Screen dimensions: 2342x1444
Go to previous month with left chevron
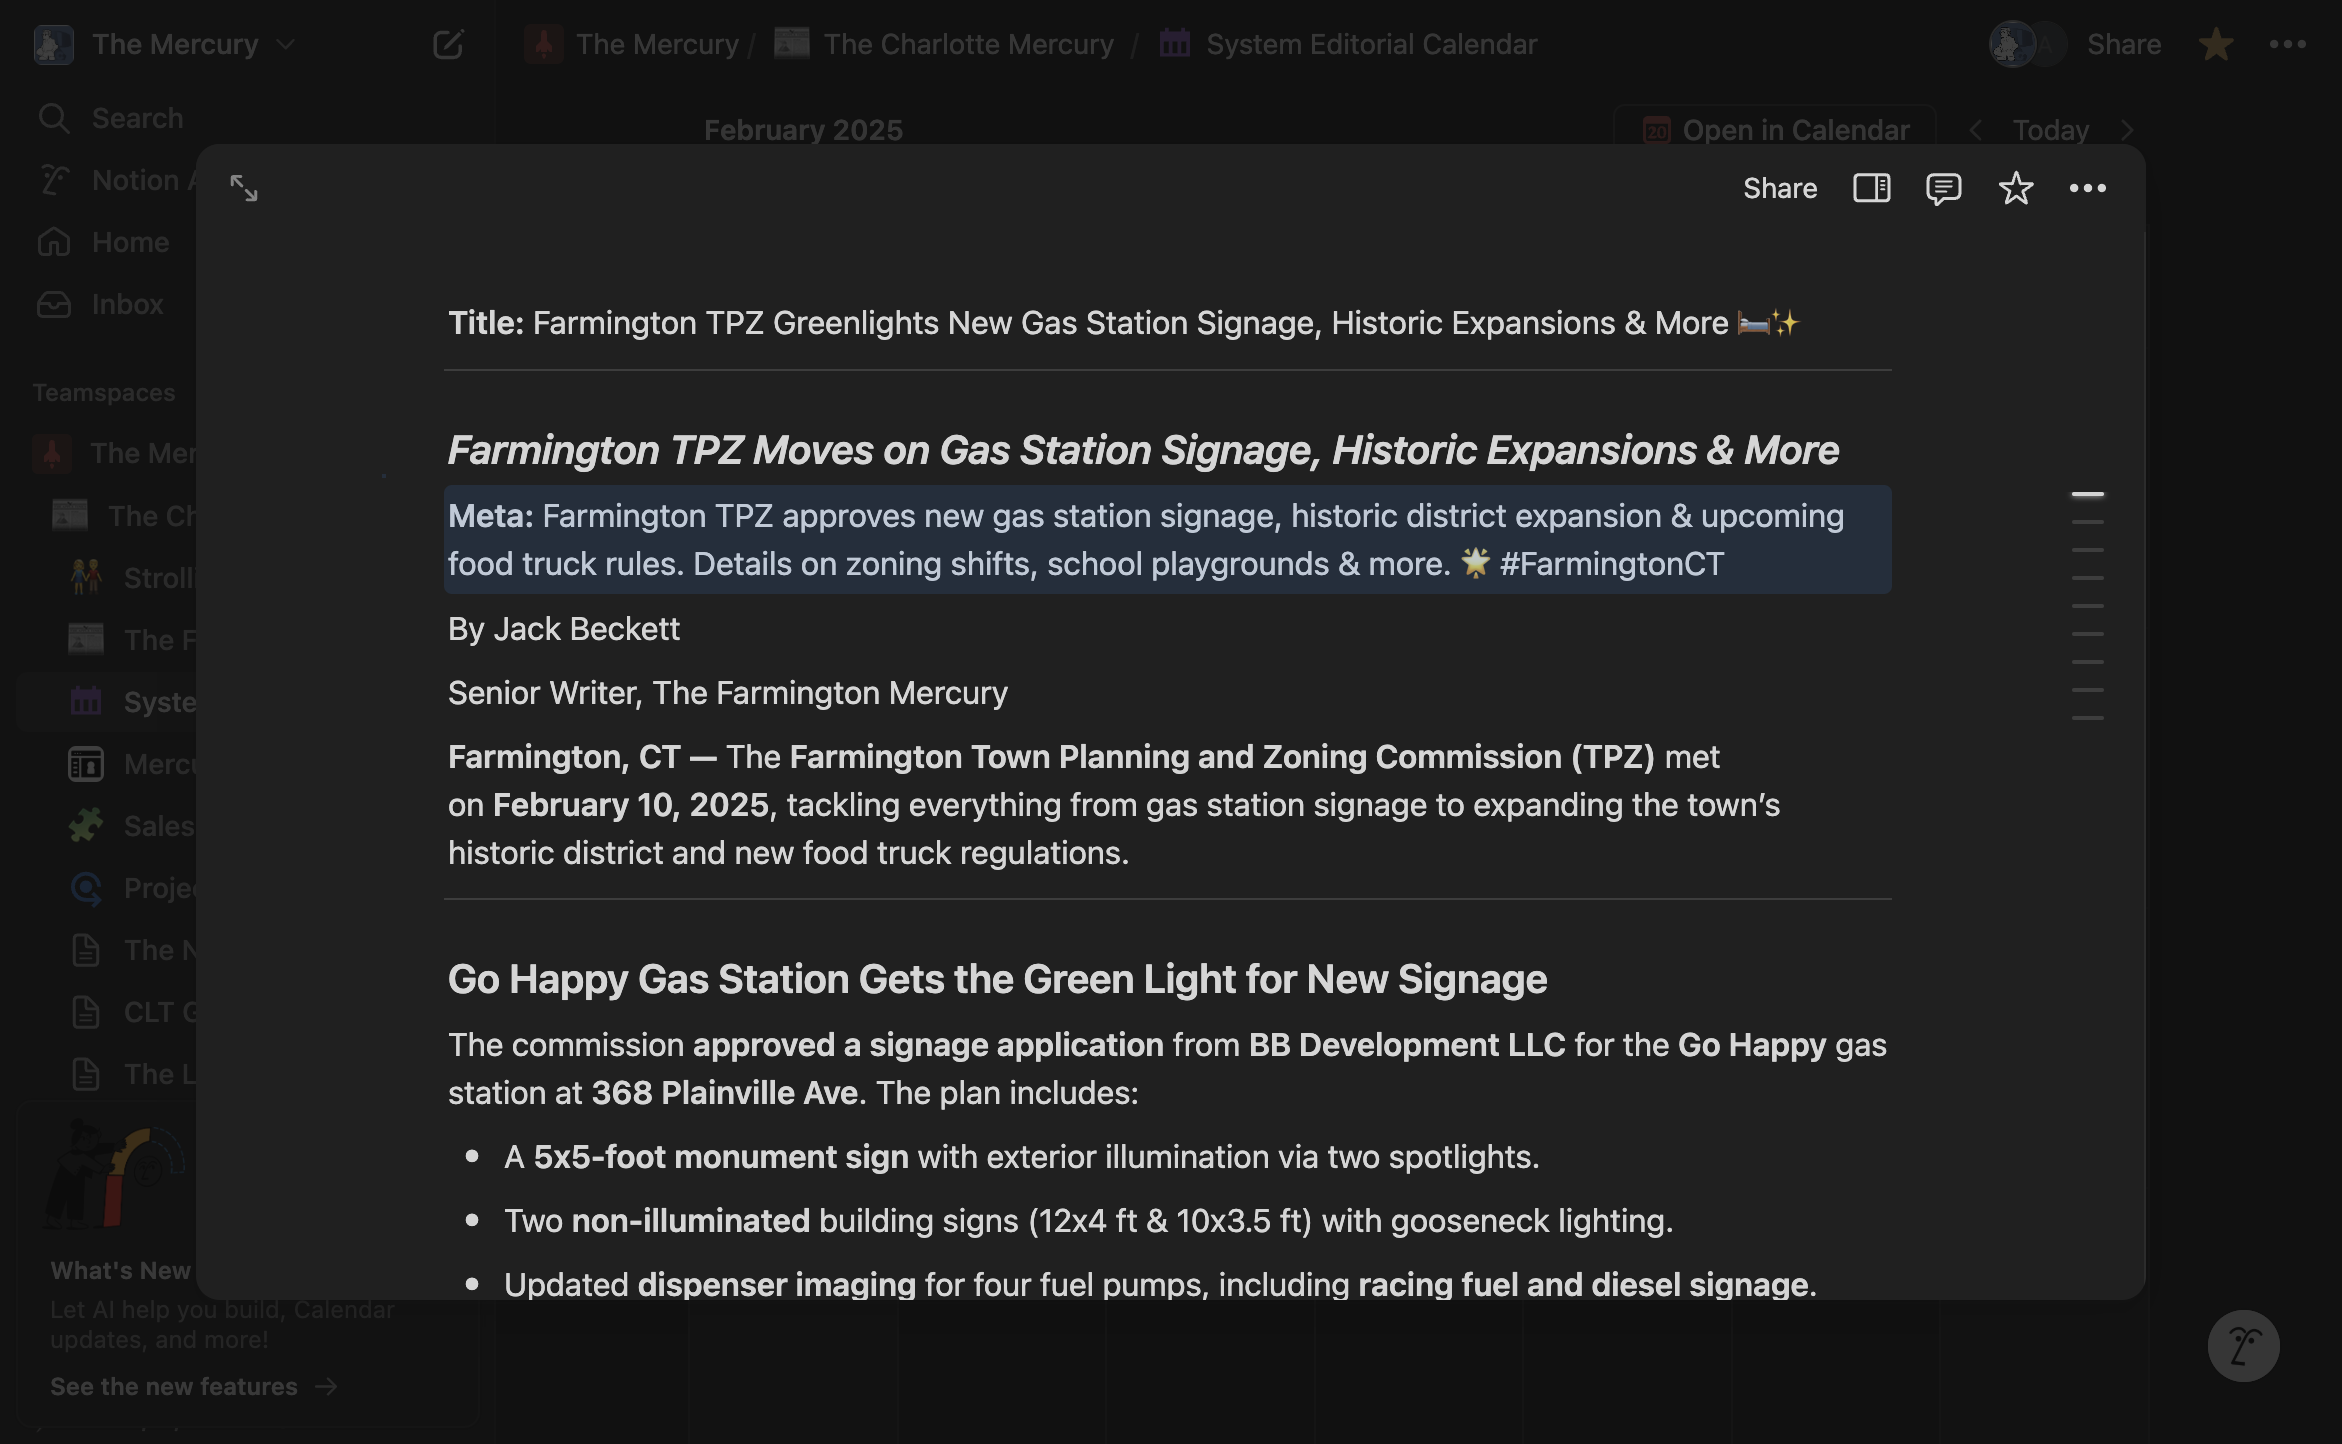1975,130
